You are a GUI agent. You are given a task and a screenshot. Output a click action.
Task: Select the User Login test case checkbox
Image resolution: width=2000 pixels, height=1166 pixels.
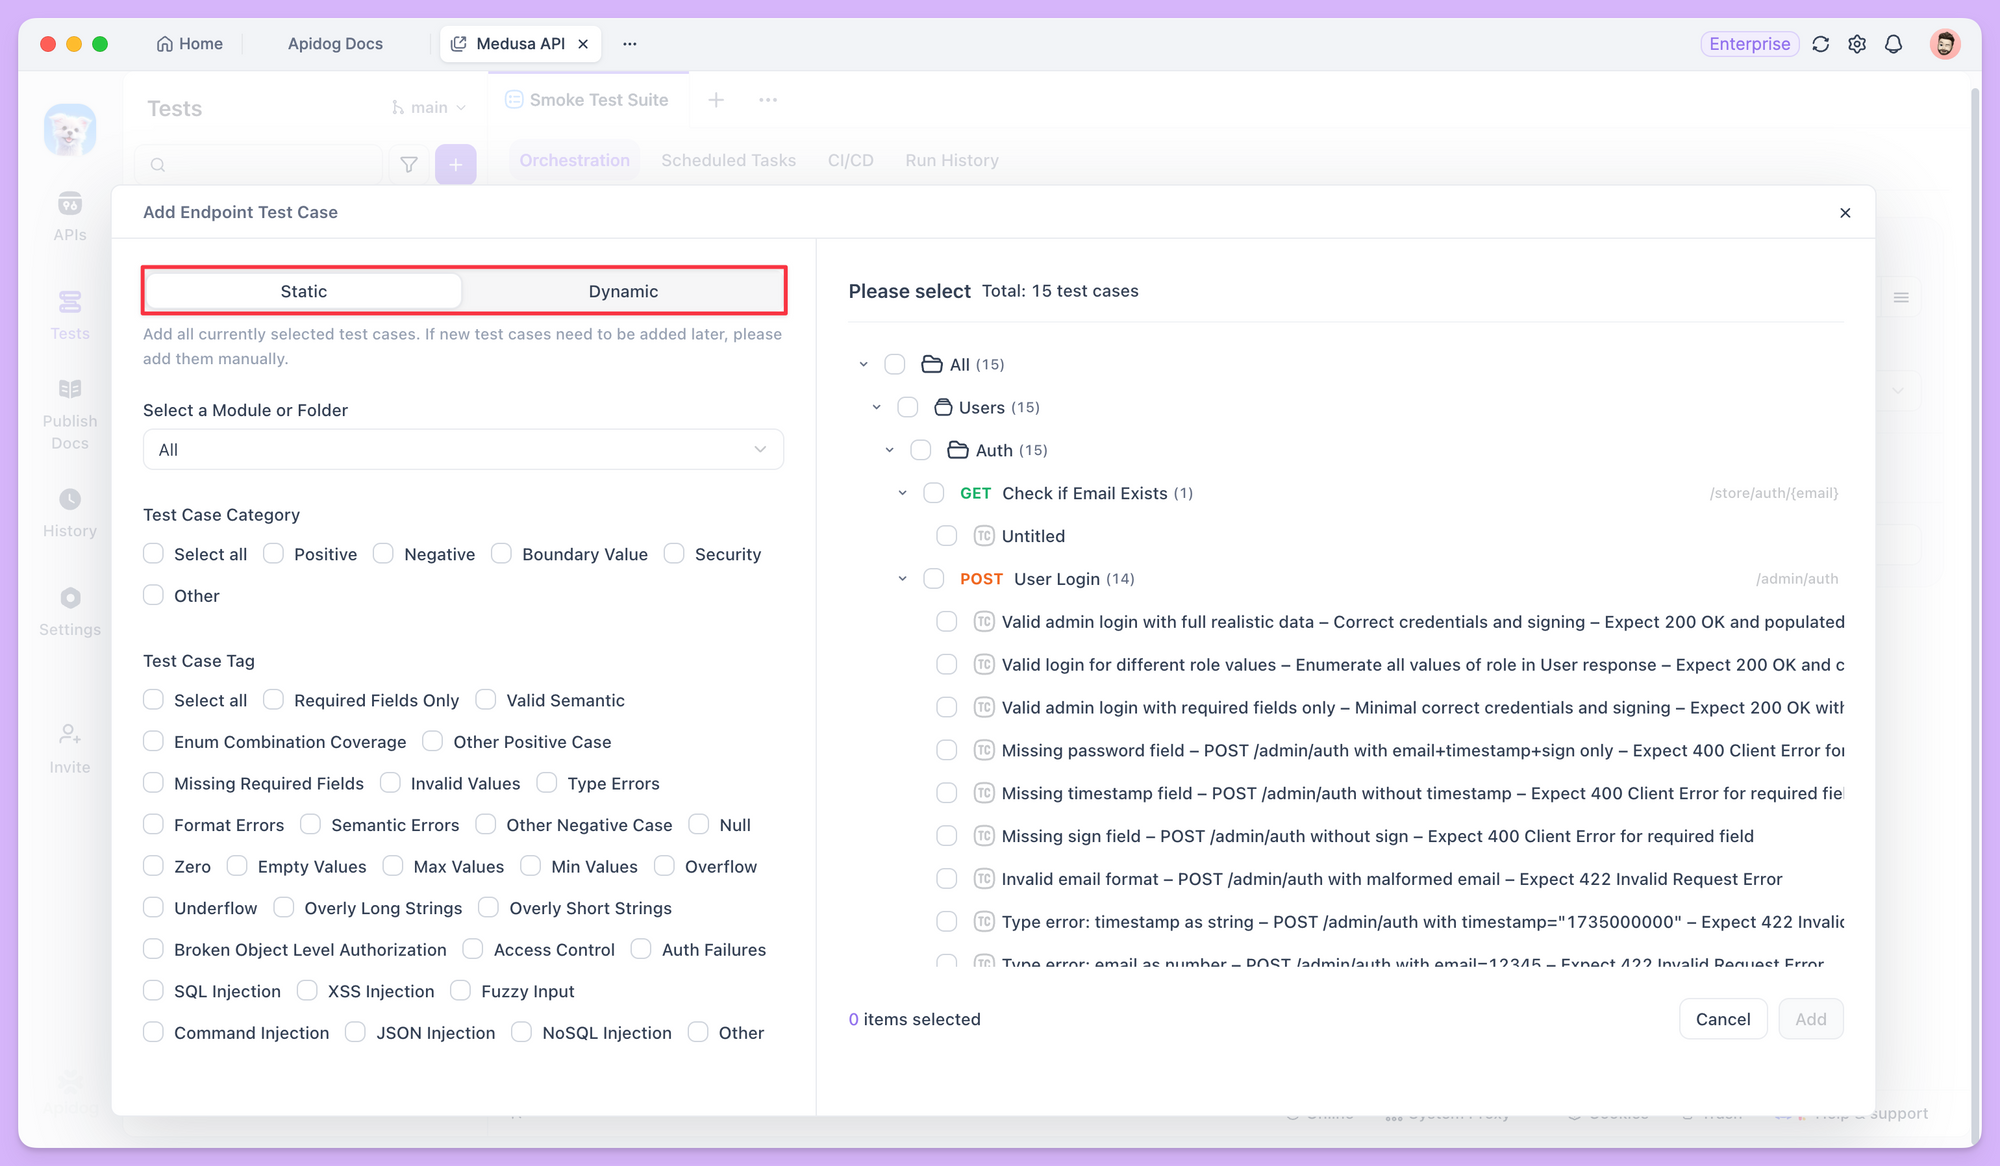pyautogui.click(x=934, y=578)
